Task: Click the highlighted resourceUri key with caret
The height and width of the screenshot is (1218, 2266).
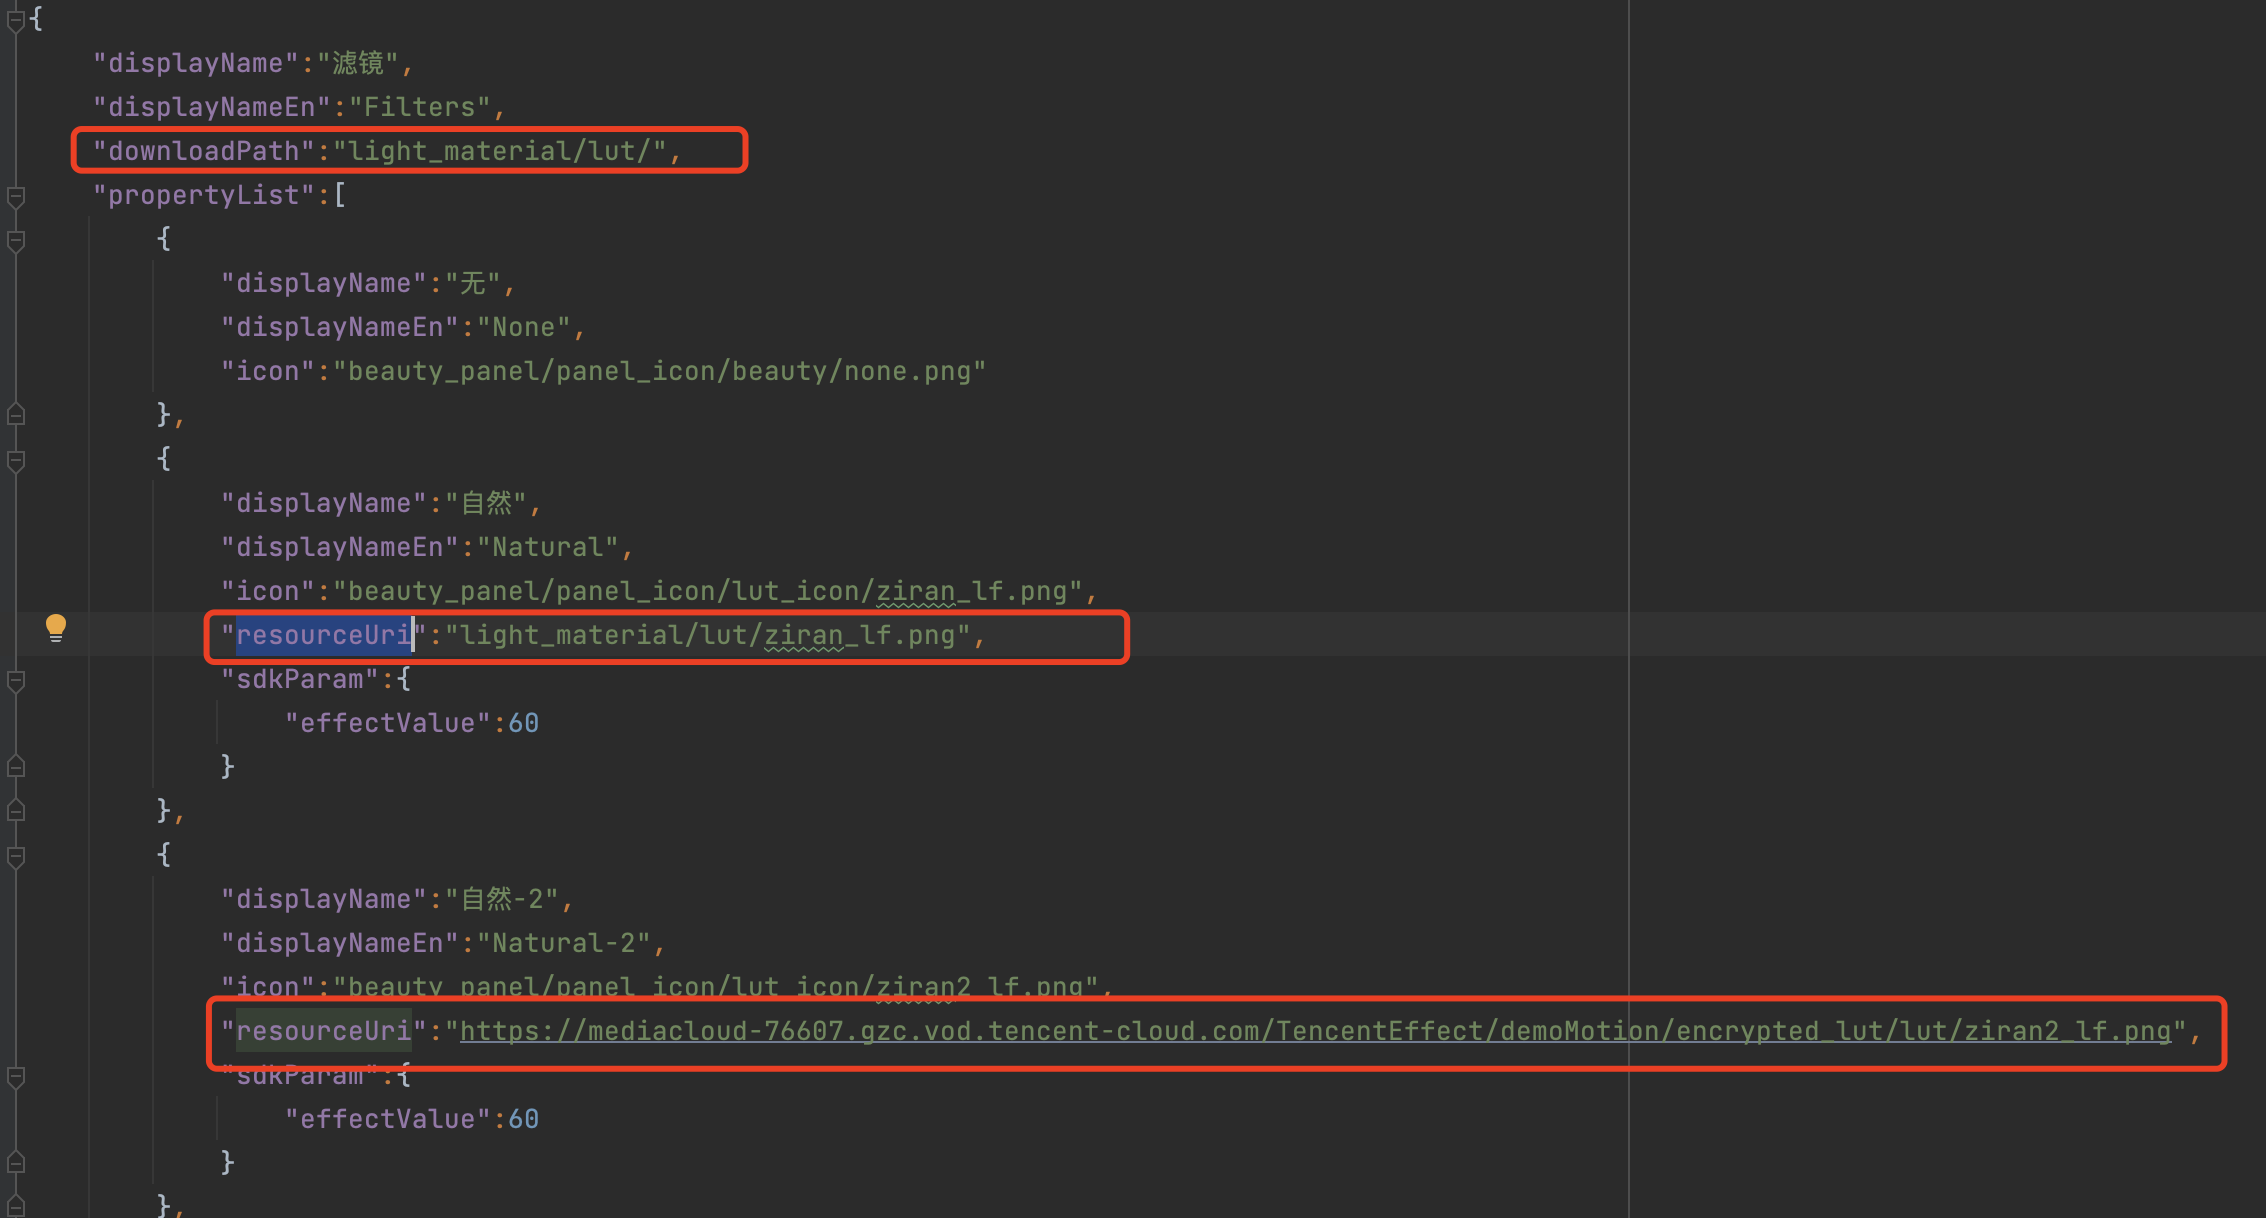Action: [x=323, y=635]
